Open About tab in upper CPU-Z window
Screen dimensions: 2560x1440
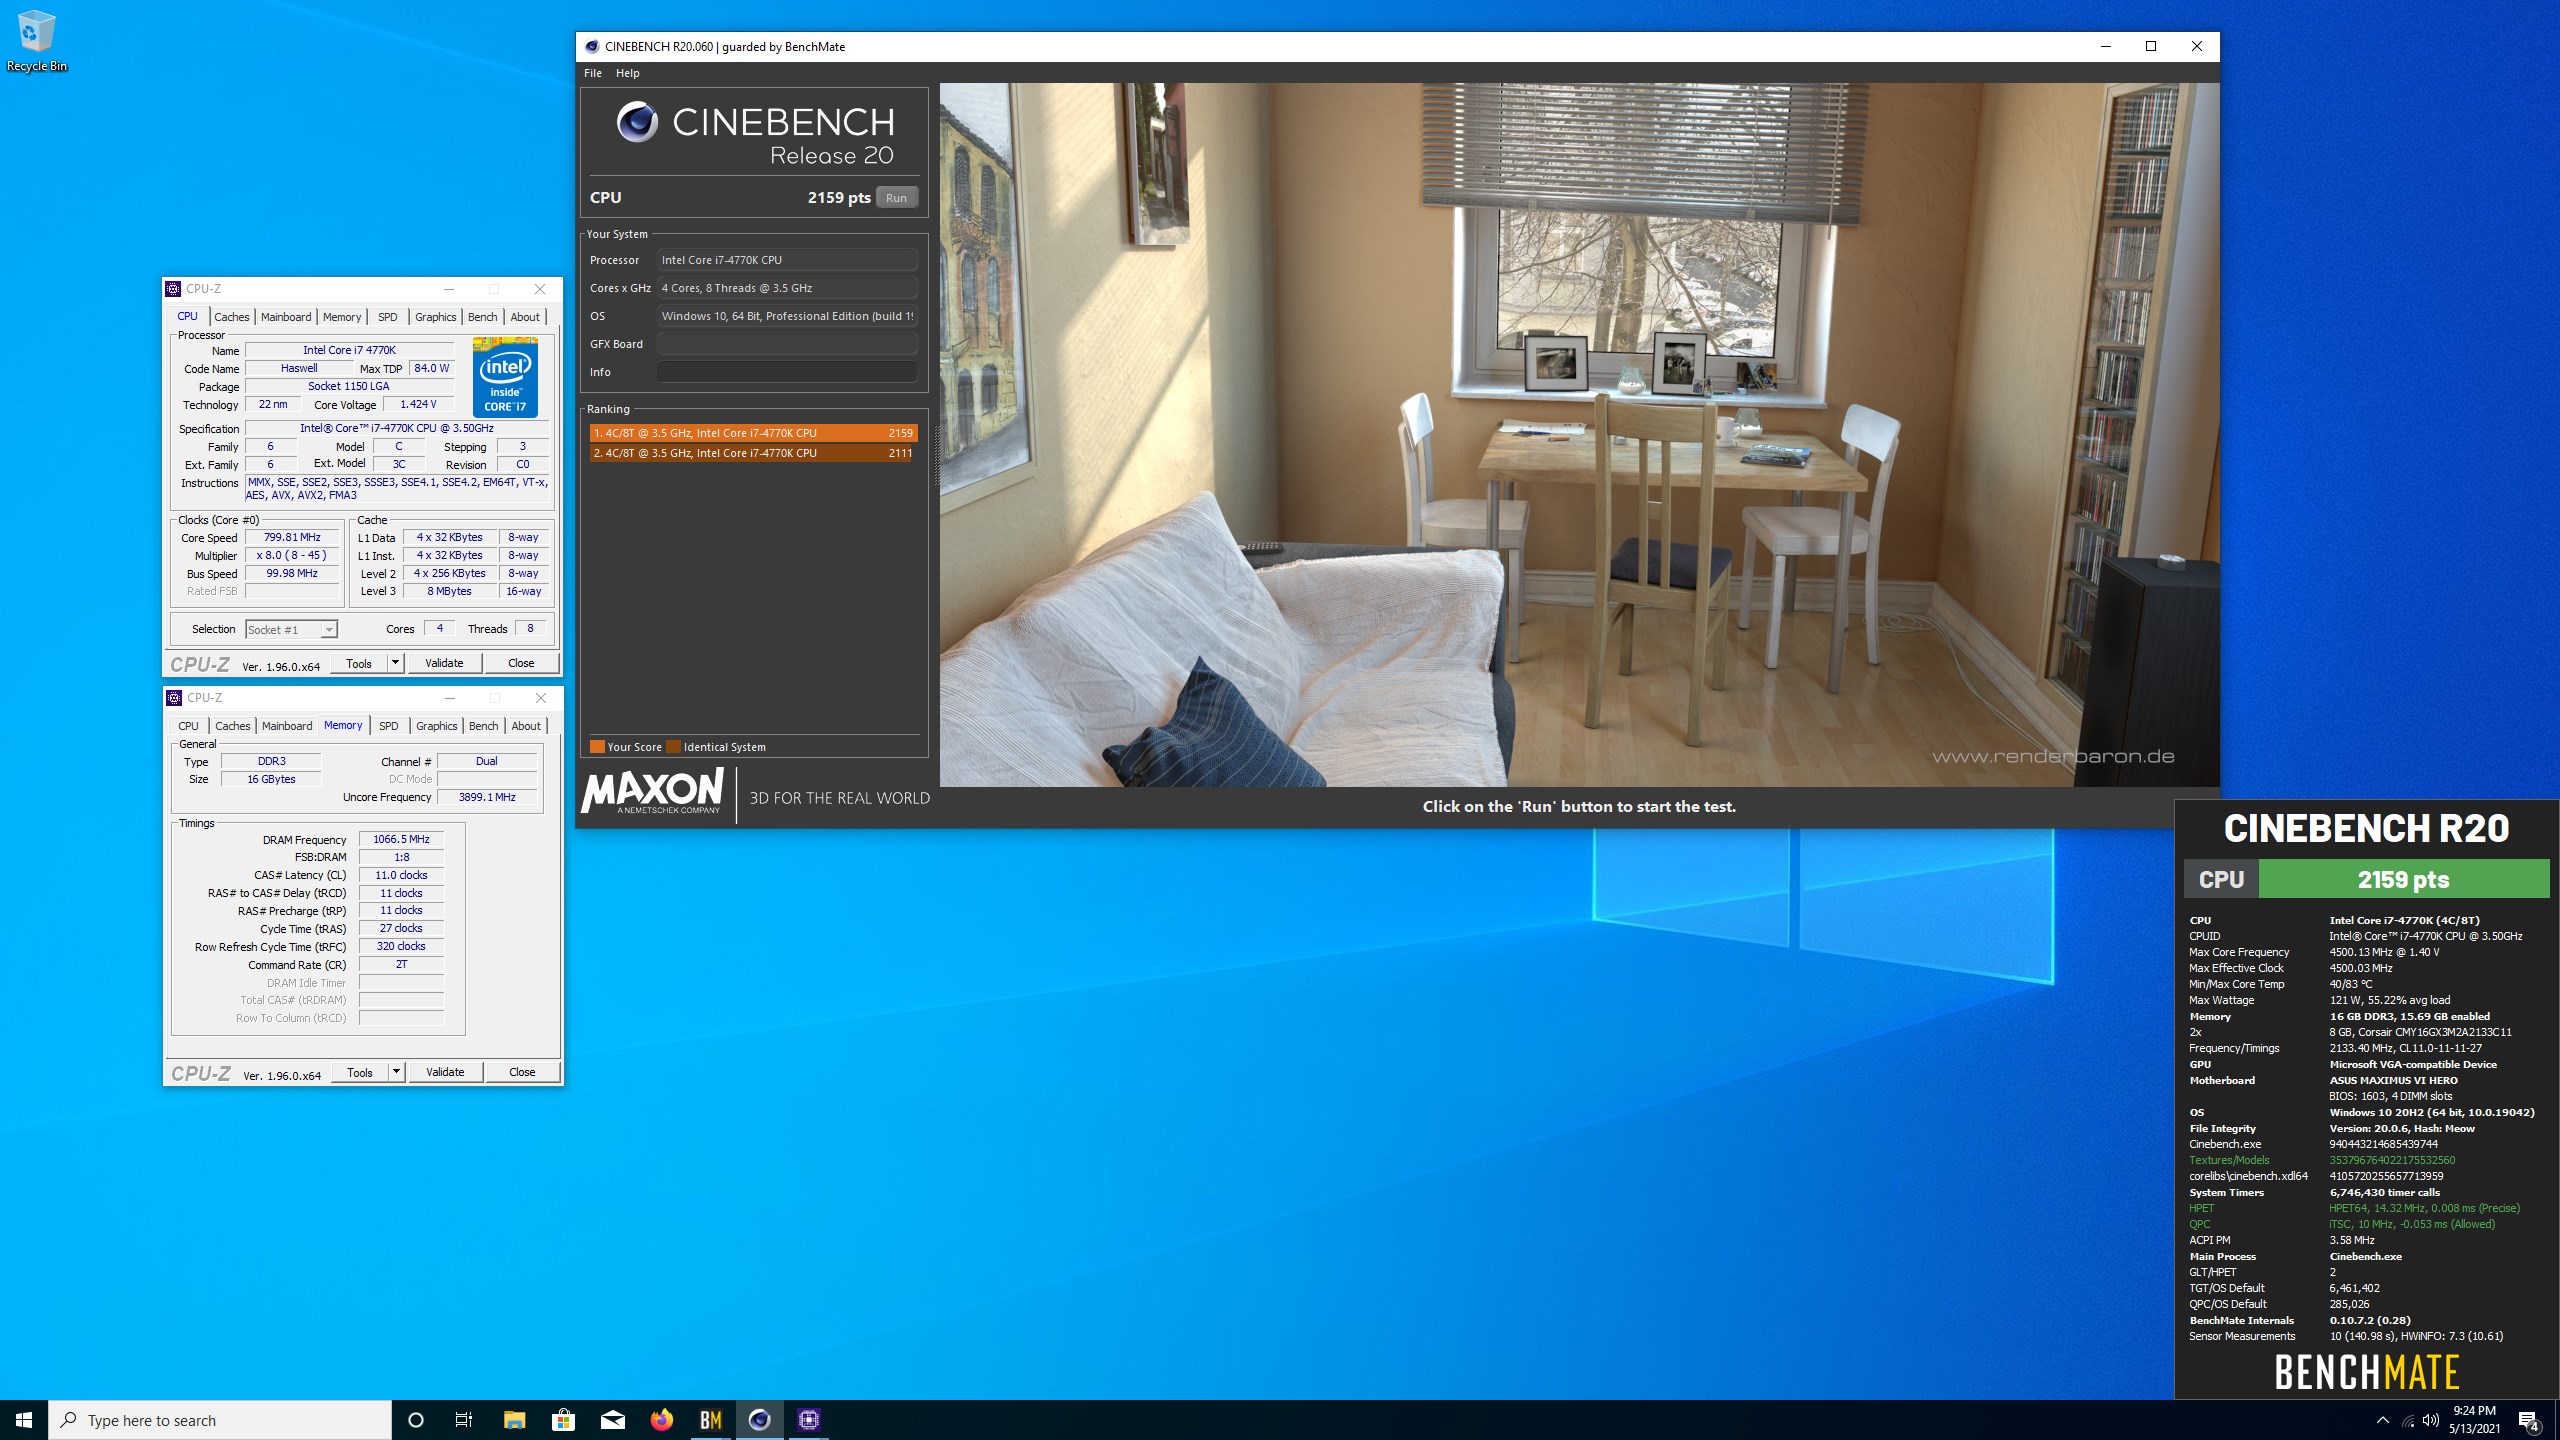pos(525,317)
